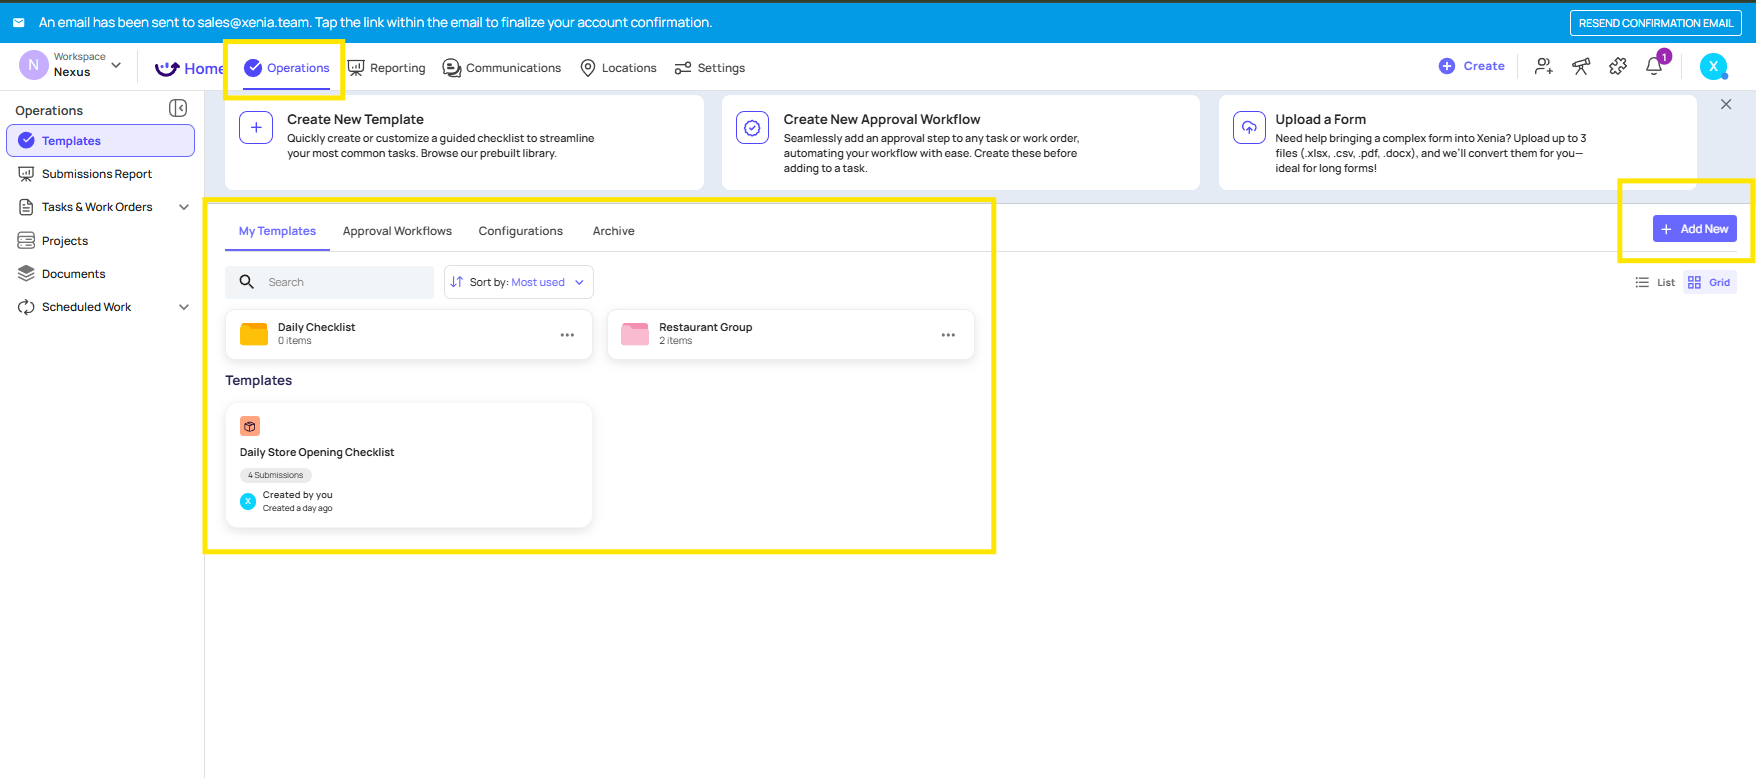Click the Add New button
The width and height of the screenshot is (1756, 778).
(1694, 229)
